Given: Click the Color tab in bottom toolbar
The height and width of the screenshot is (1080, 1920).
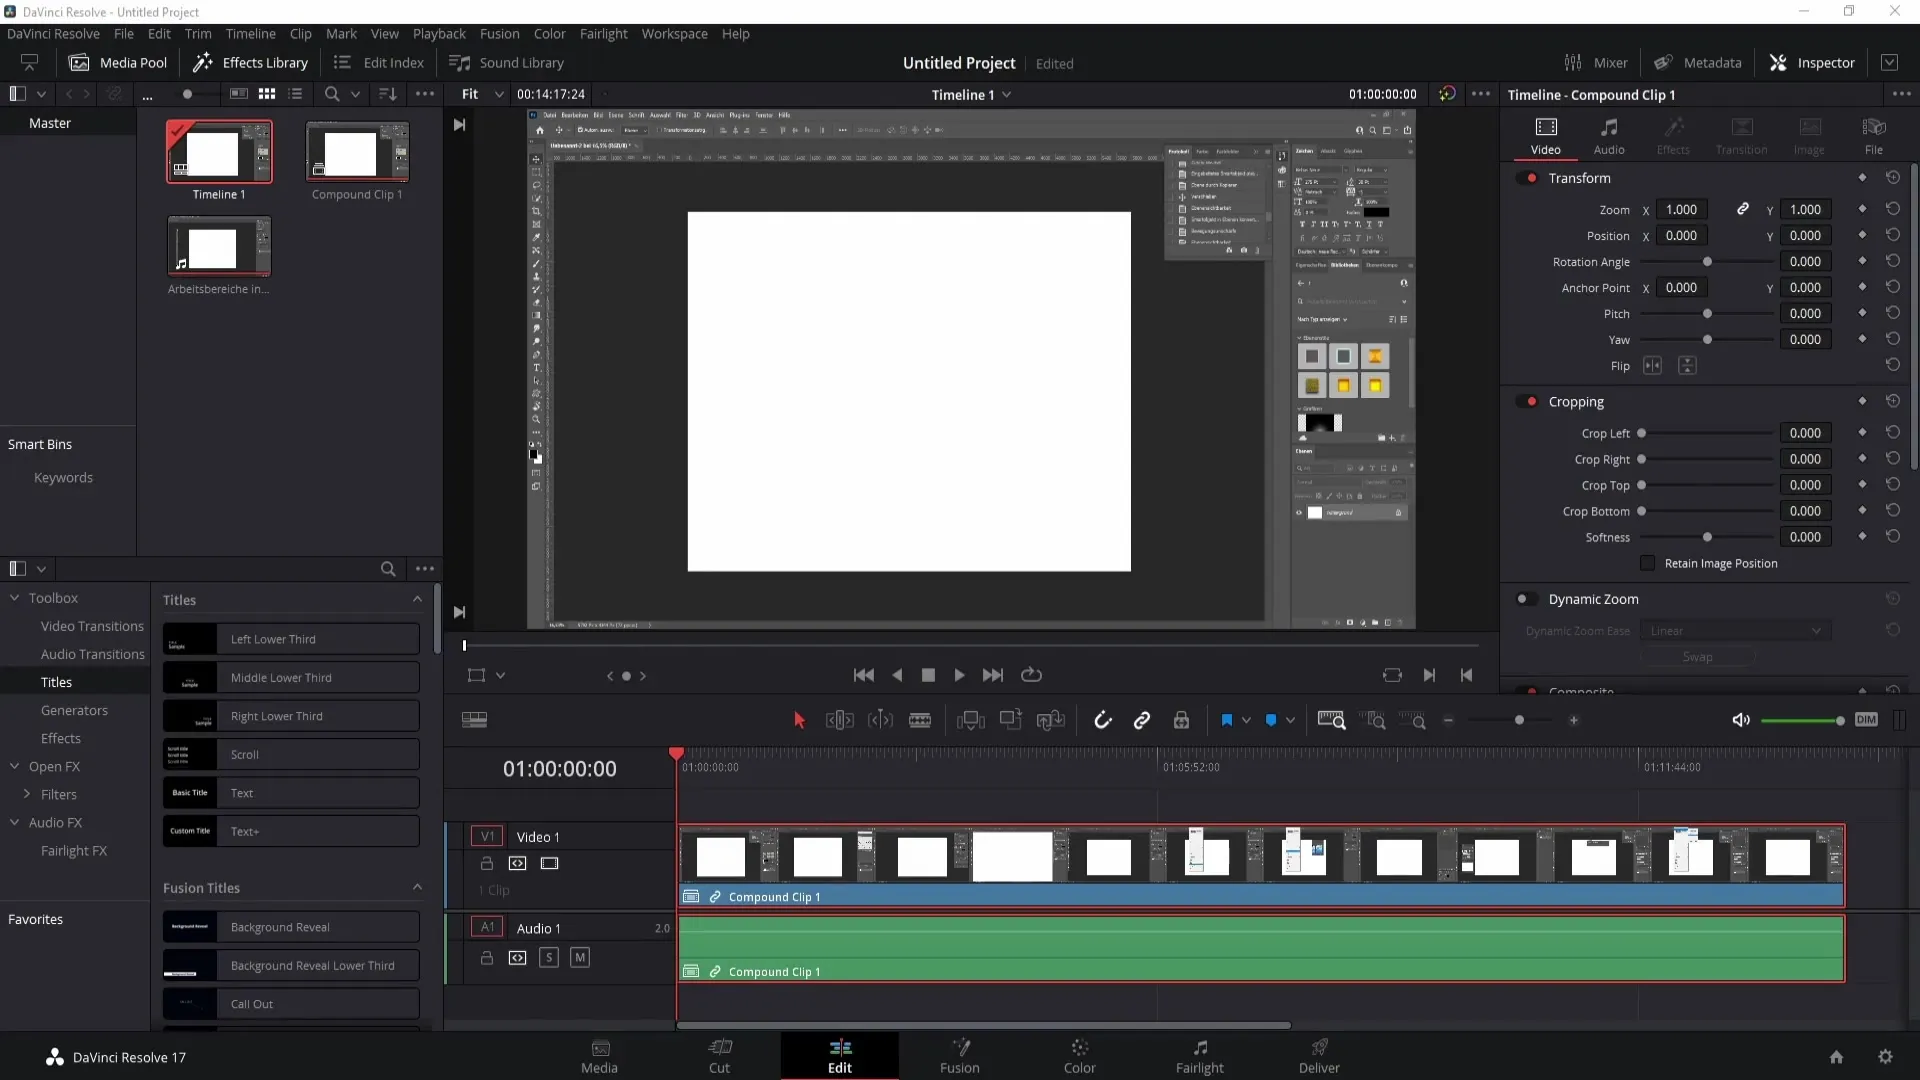Looking at the screenshot, I should coord(1079,1055).
